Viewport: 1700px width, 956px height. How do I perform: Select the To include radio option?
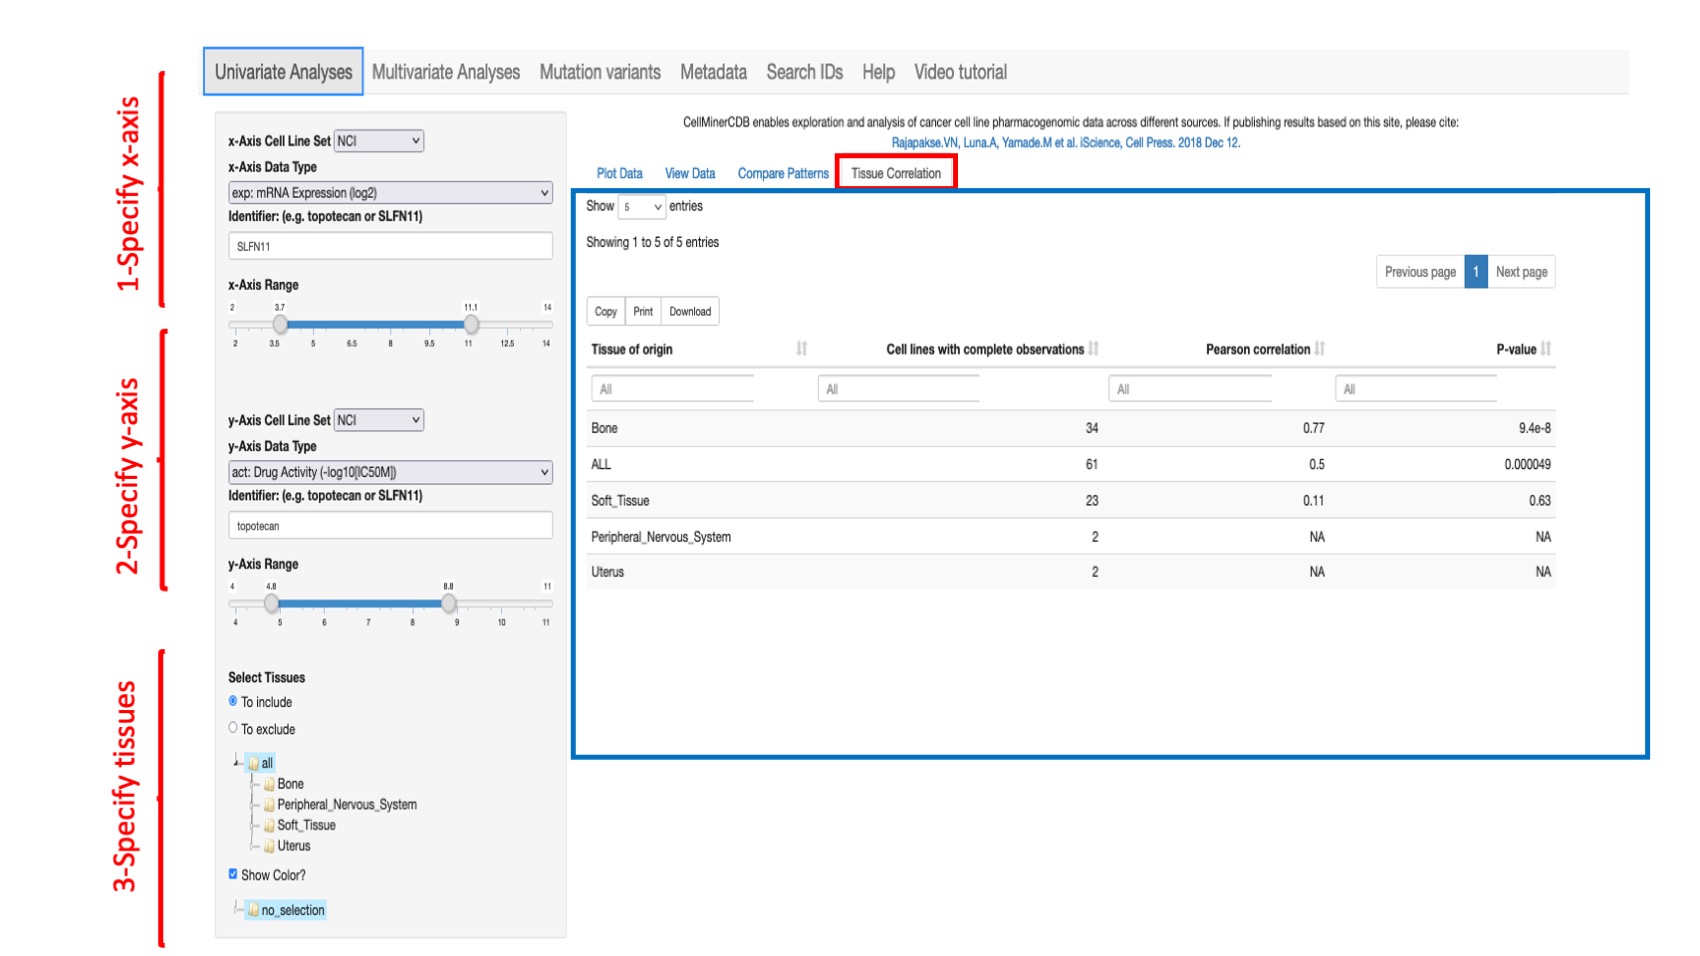pyautogui.click(x=231, y=702)
